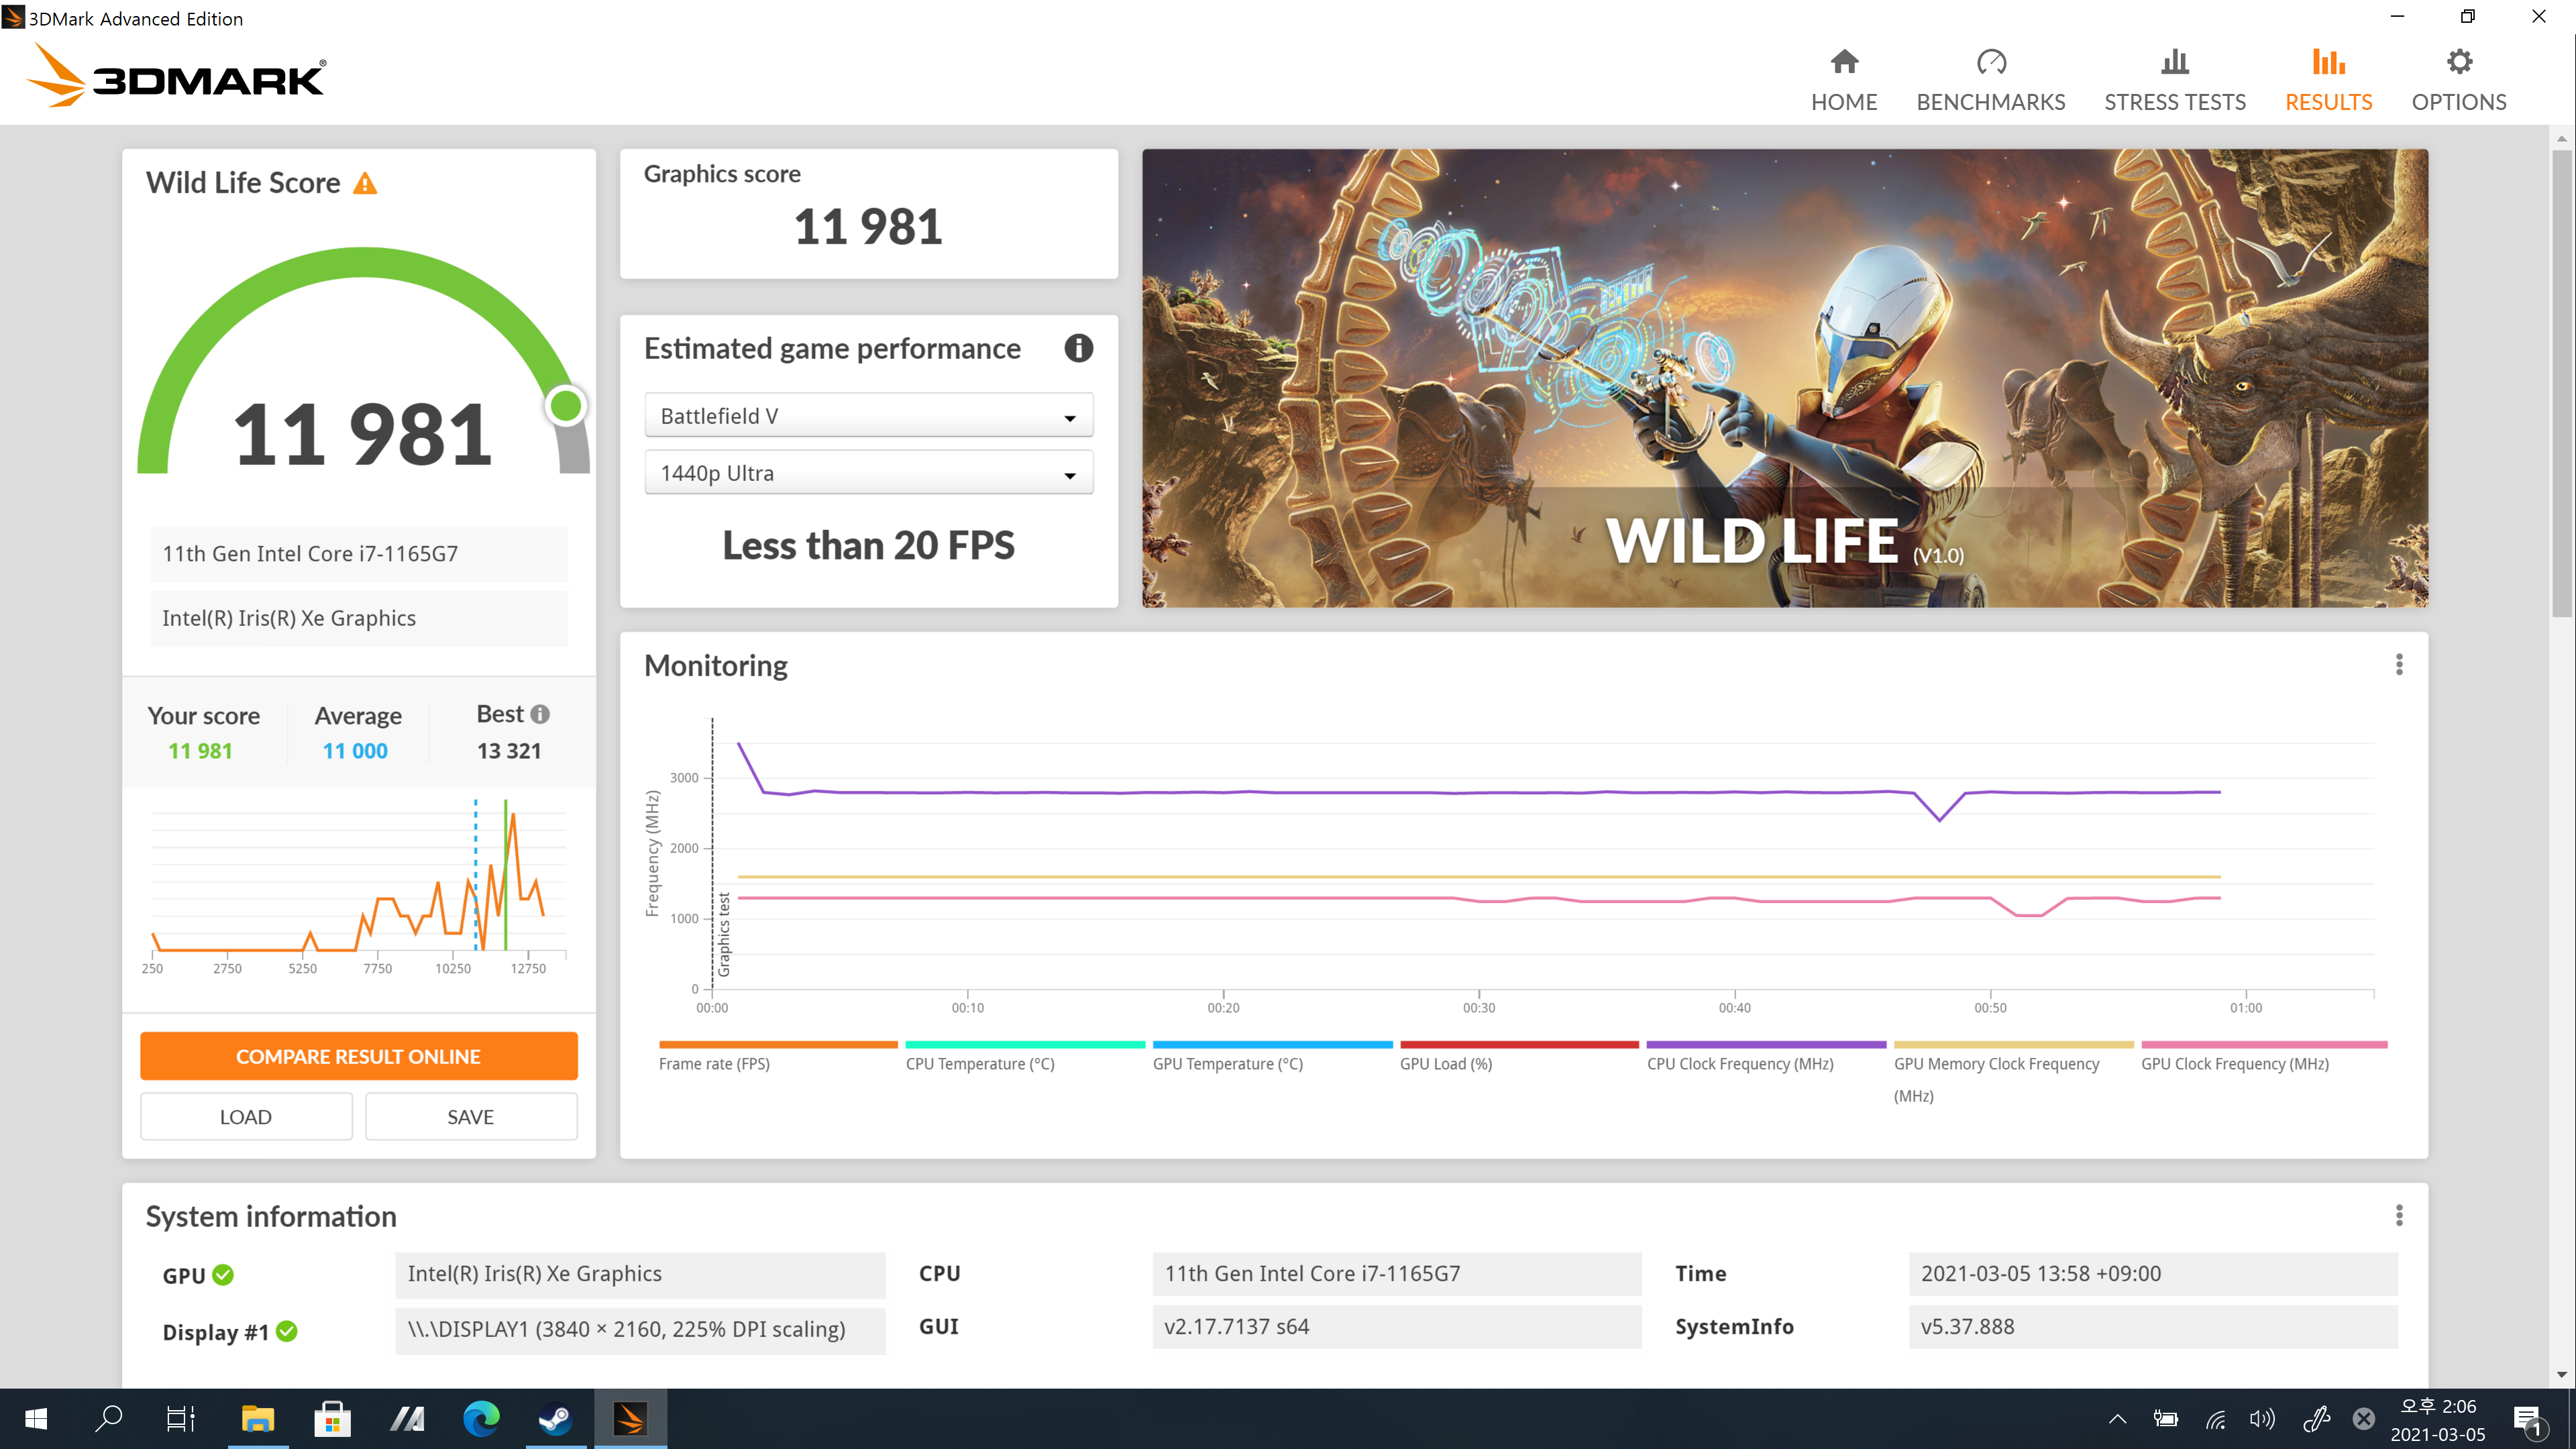Show hidden system tray icons chevron
This screenshot has width=2576, height=1449.
[2117, 1418]
